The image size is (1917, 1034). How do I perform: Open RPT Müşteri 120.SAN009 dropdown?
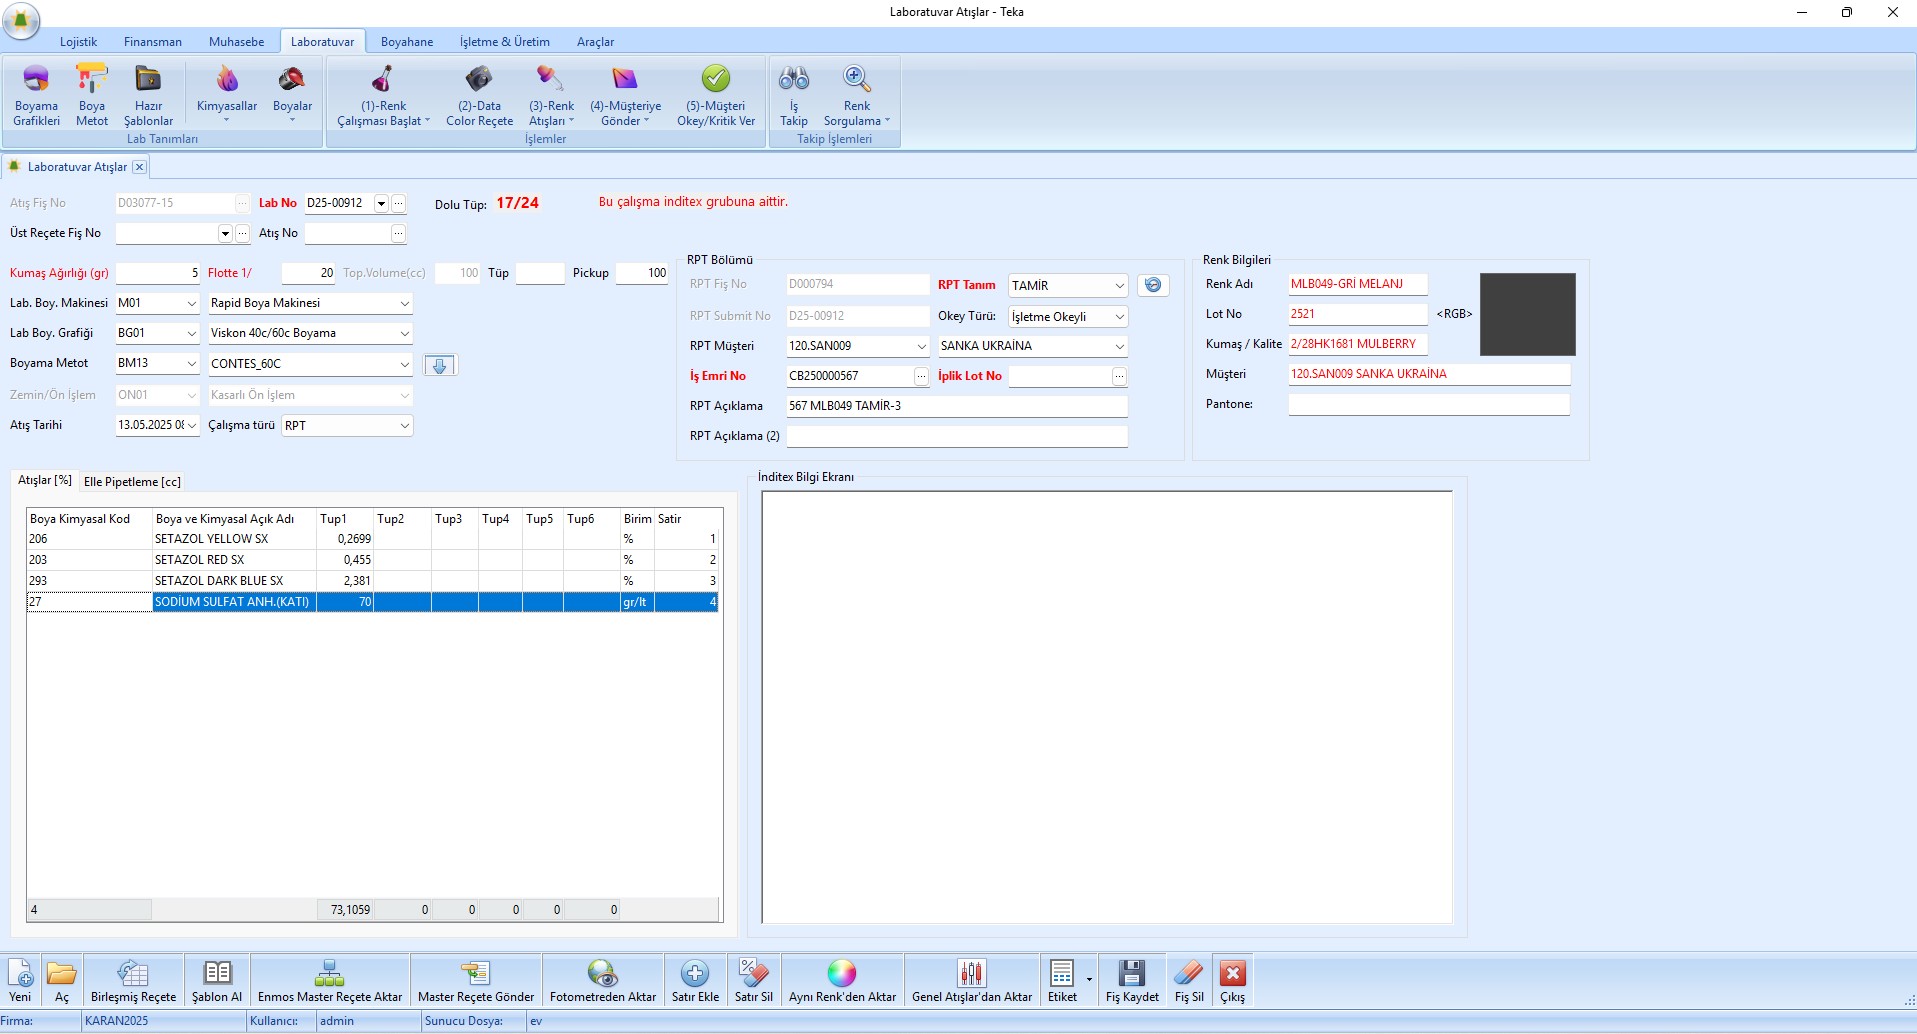[x=922, y=346]
